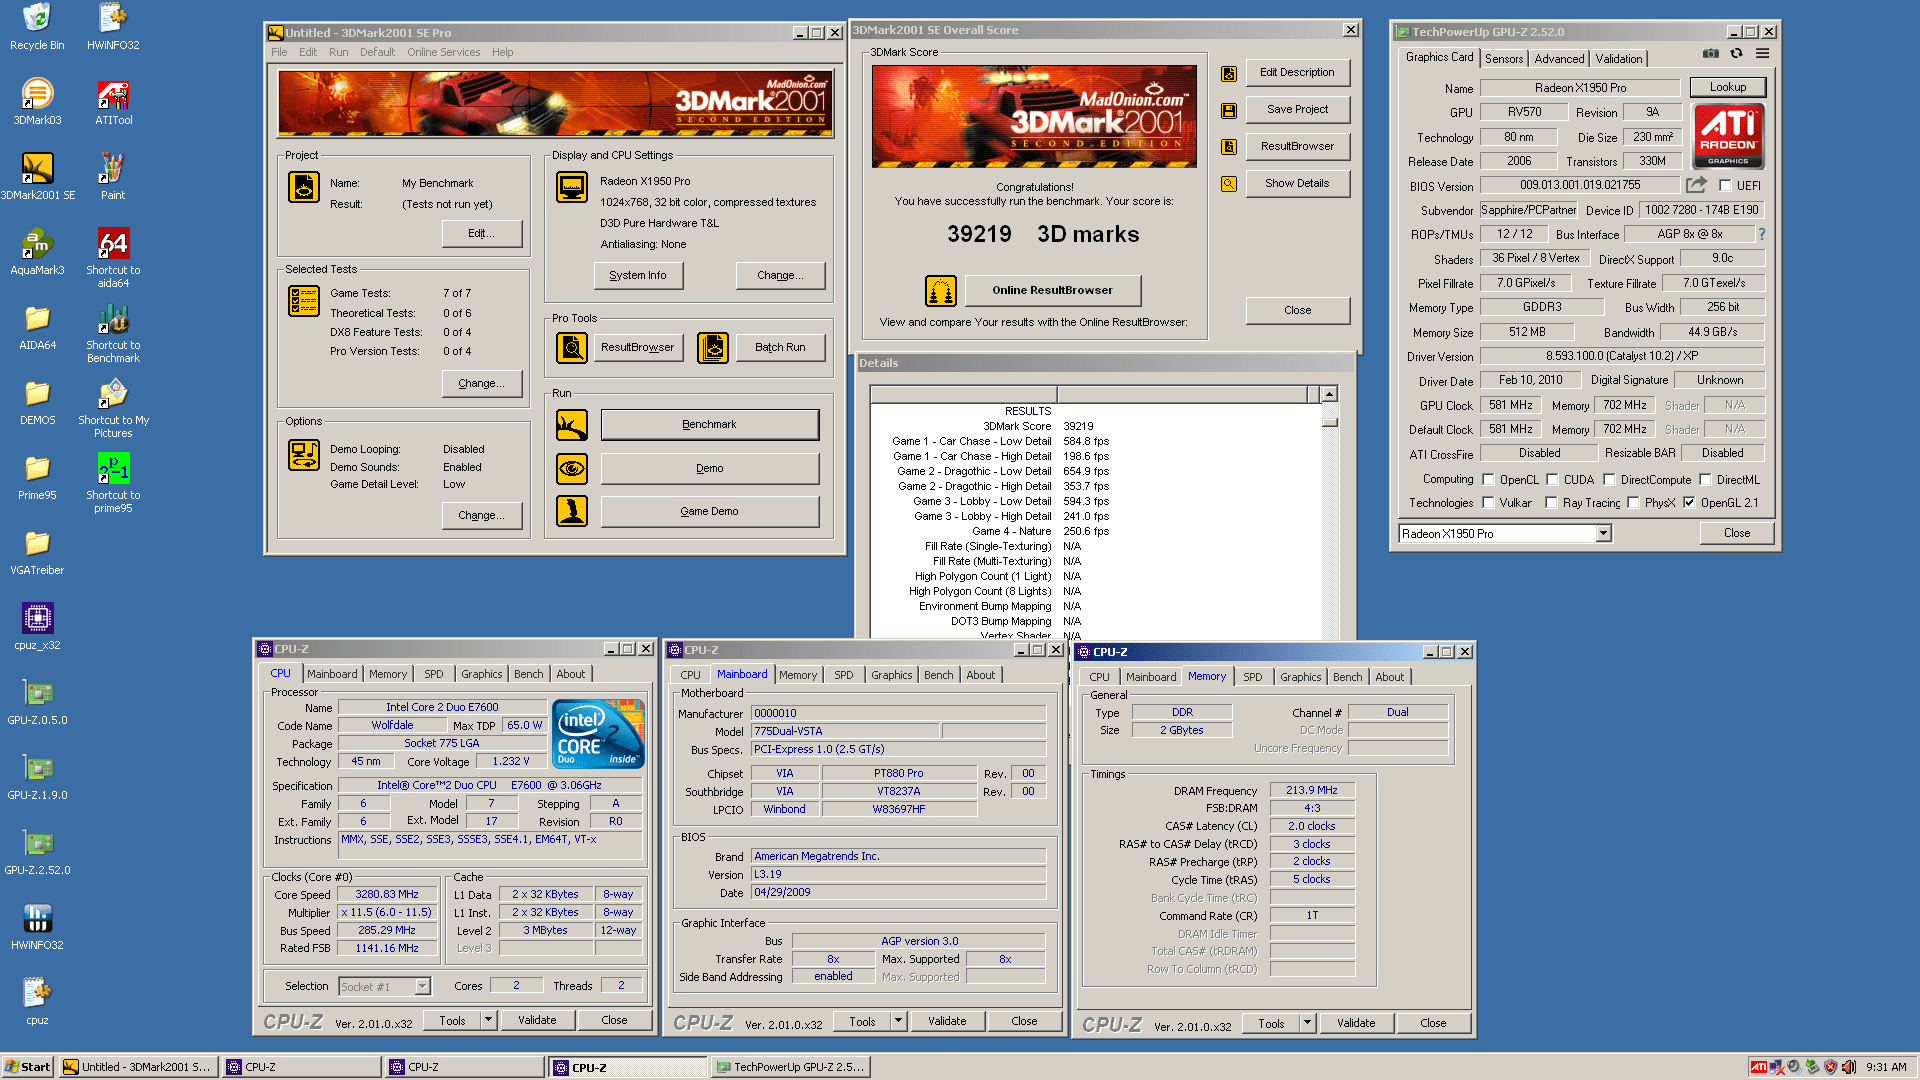Switch to Untitled - 3DMark2001 taskbar item
The width and height of the screenshot is (1920, 1080).
138,1067
